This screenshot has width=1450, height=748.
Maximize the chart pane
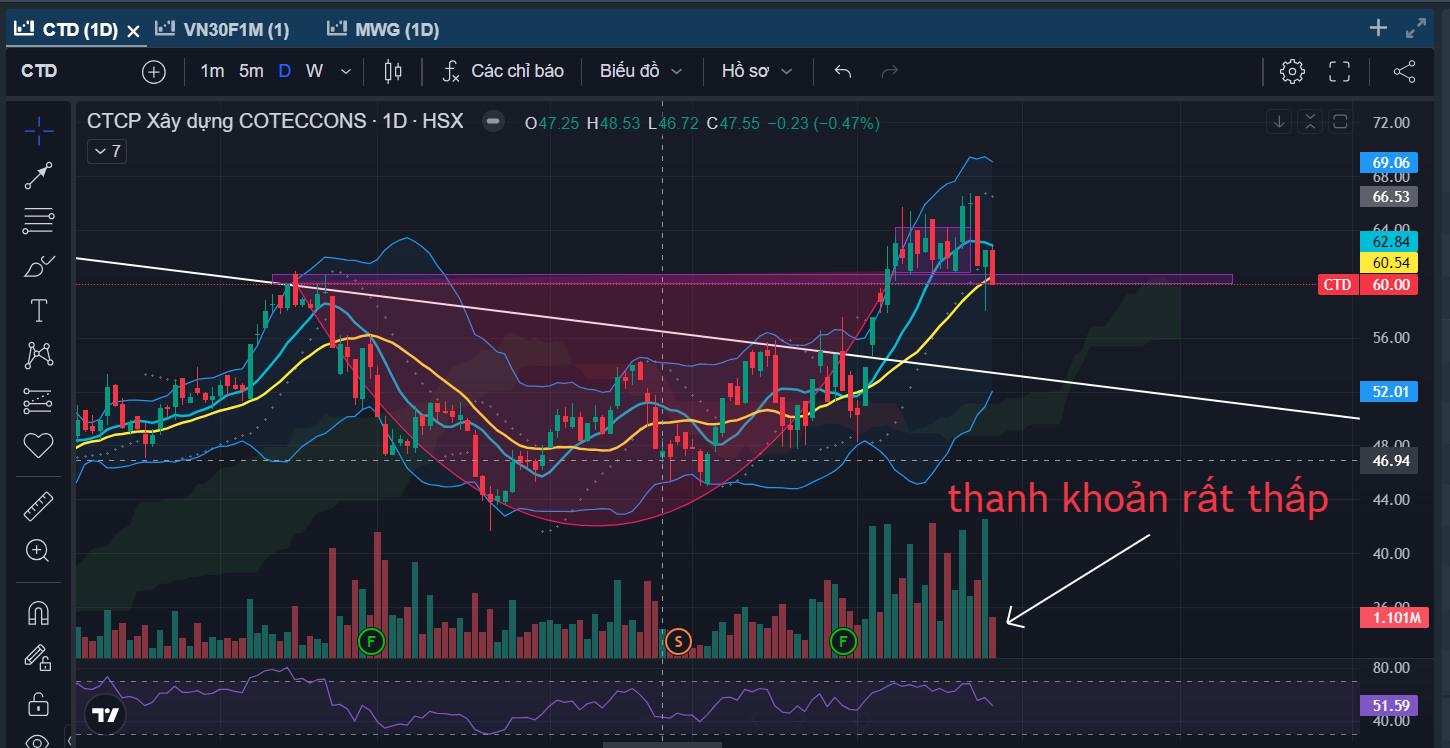pyautogui.click(x=1341, y=122)
